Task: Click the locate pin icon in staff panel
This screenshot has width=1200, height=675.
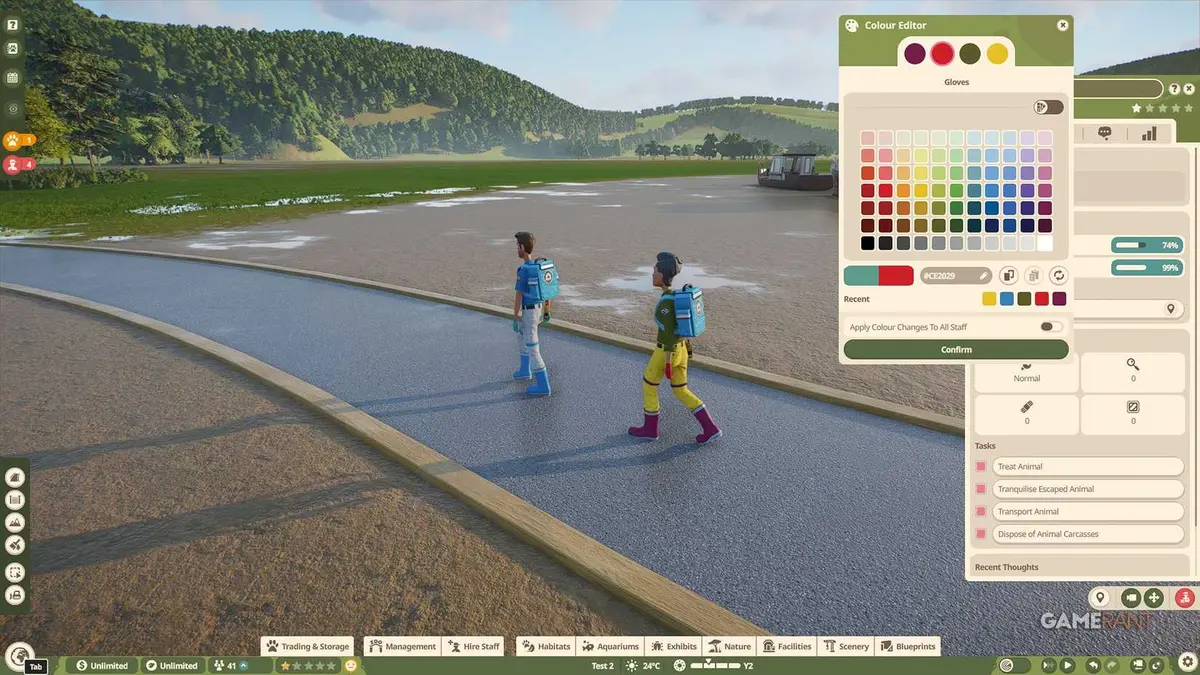Action: click(x=1171, y=309)
